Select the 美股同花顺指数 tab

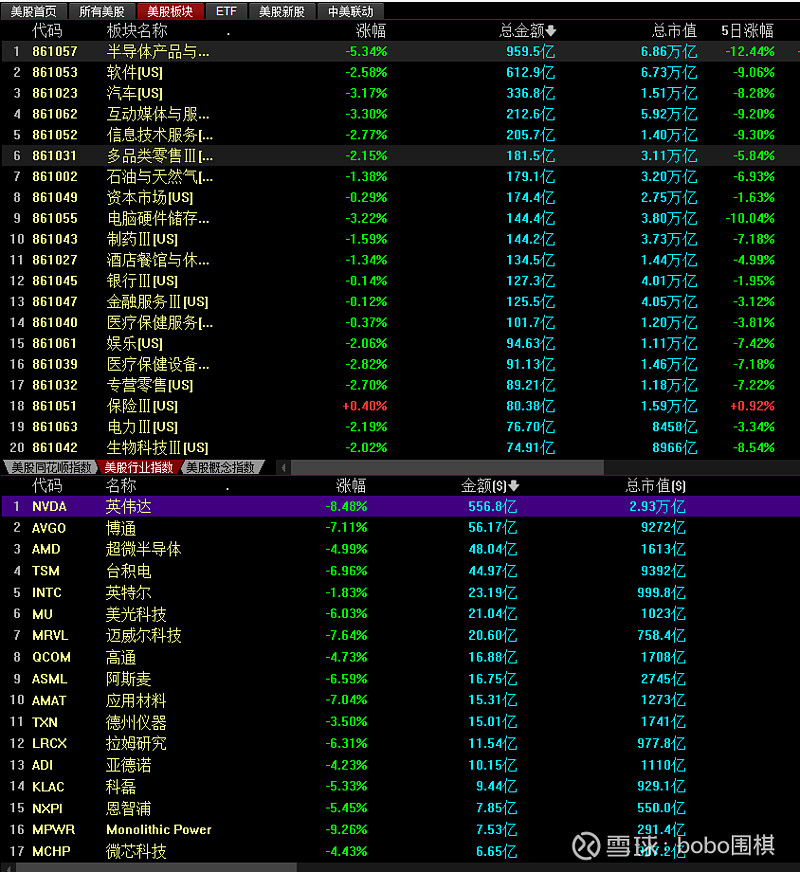pyautogui.click(x=51, y=468)
